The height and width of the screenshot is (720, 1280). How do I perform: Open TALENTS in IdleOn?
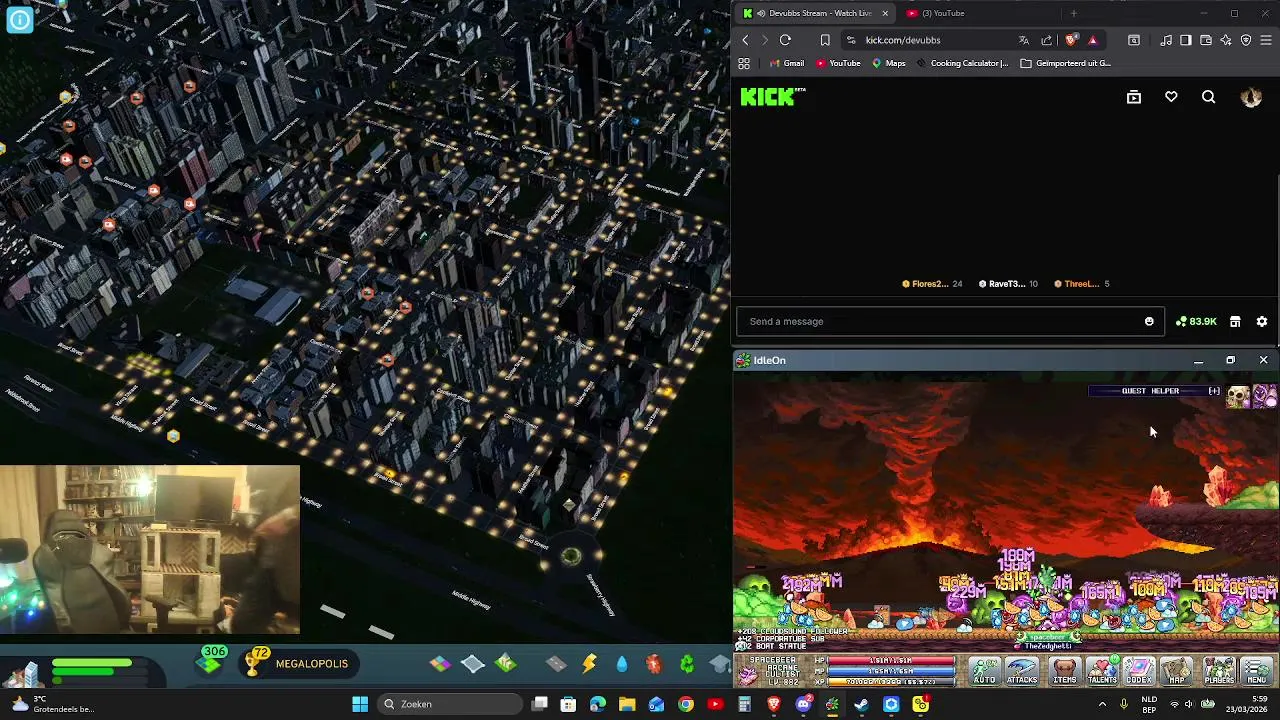[x=1102, y=670]
